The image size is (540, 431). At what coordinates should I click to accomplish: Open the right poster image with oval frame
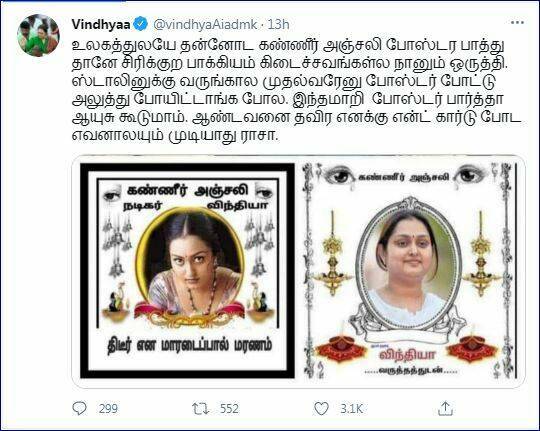[x=410, y=271]
